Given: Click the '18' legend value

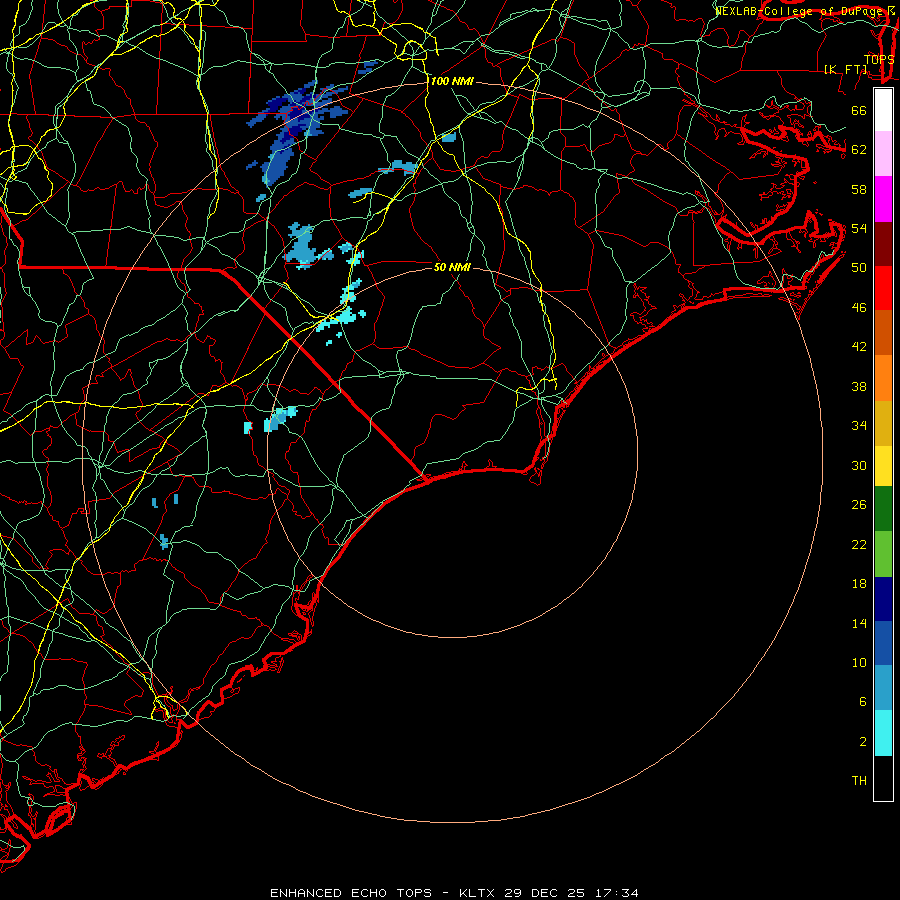Looking at the screenshot, I should tap(859, 584).
